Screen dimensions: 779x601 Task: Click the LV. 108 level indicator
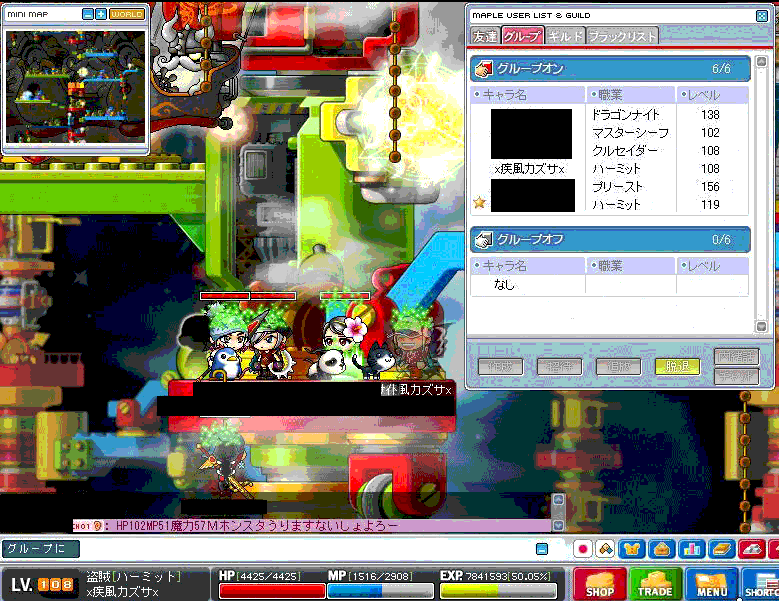(42, 585)
